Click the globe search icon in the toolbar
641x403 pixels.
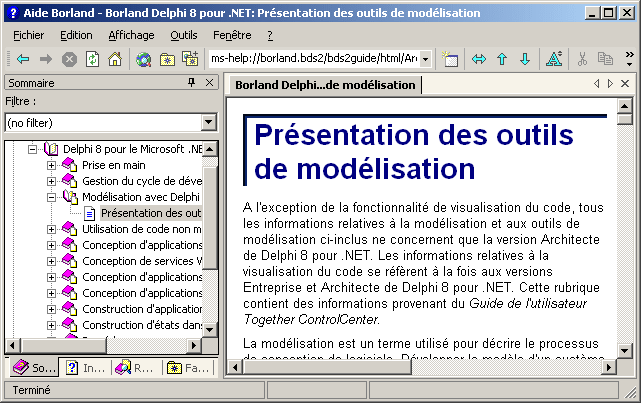coord(143,60)
